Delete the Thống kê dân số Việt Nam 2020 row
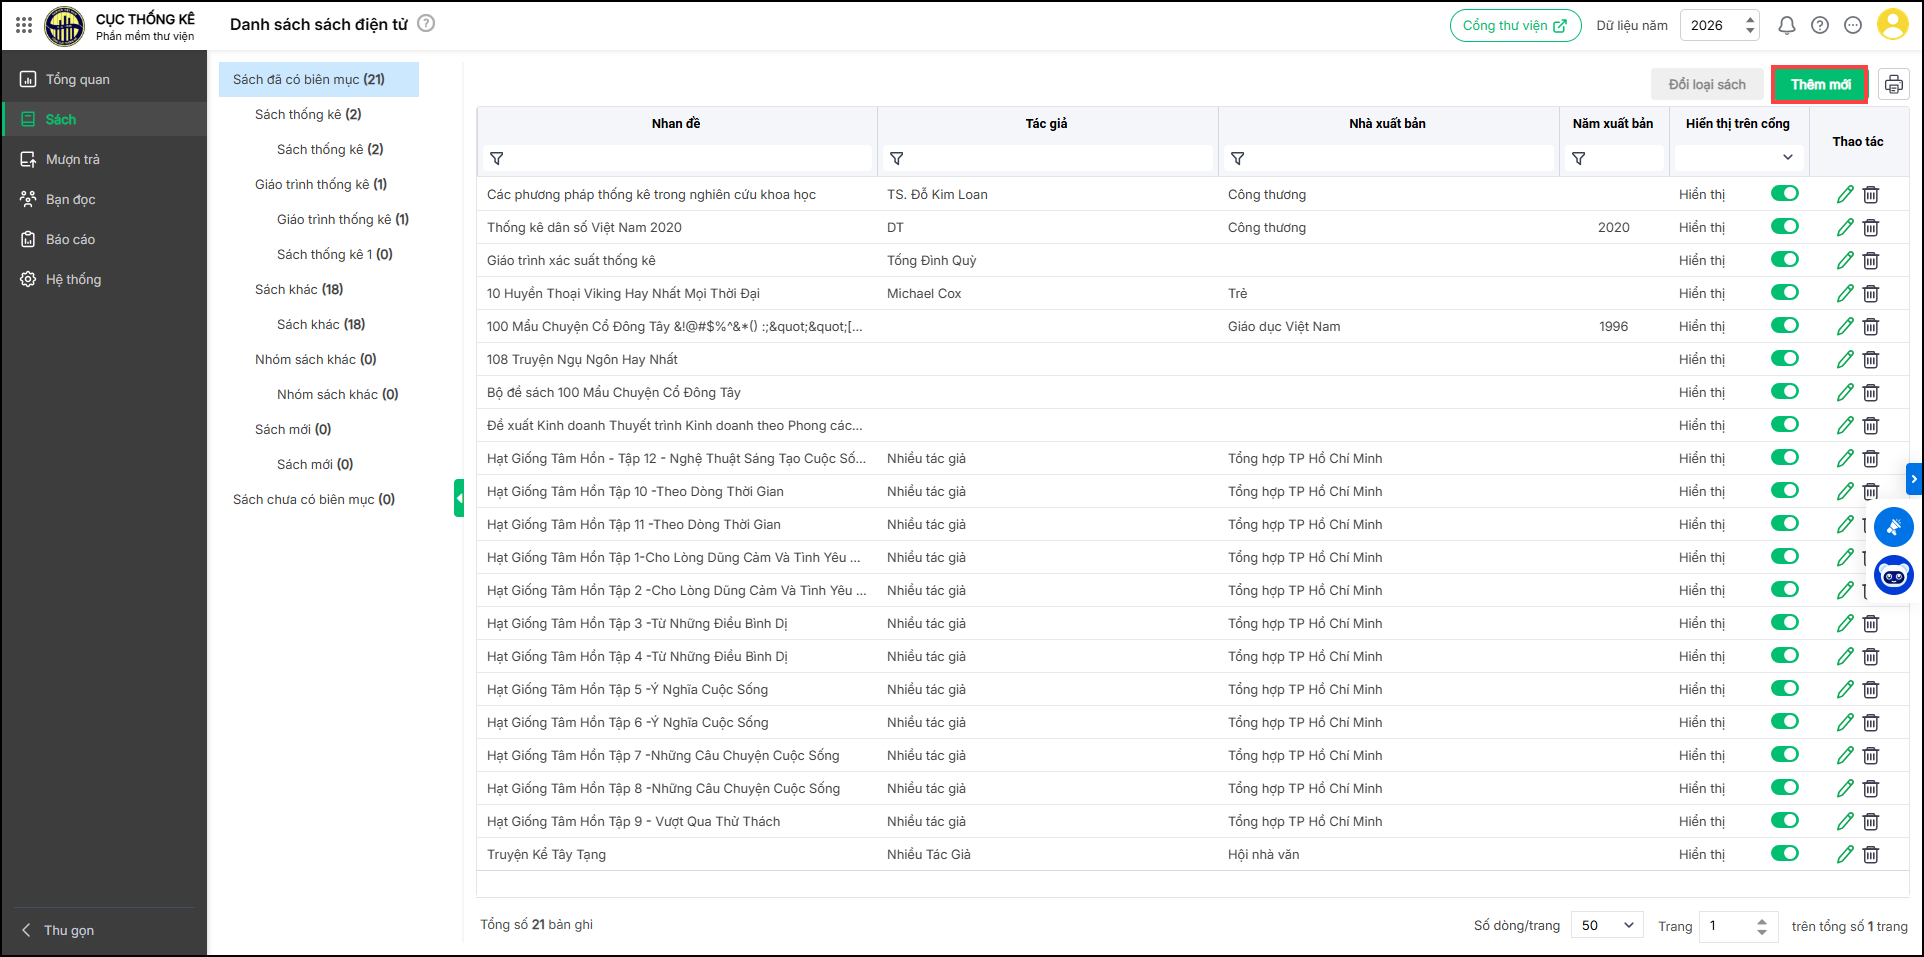Viewport: 1924px width, 957px height. (x=1871, y=228)
